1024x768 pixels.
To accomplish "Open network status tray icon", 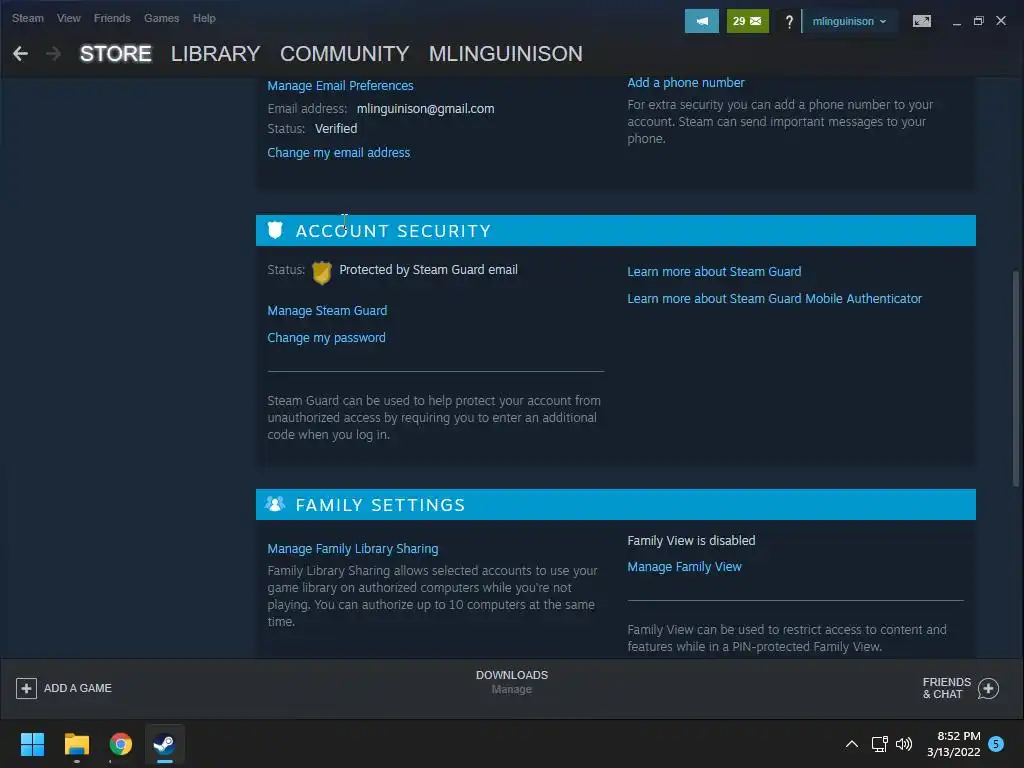I will point(879,744).
